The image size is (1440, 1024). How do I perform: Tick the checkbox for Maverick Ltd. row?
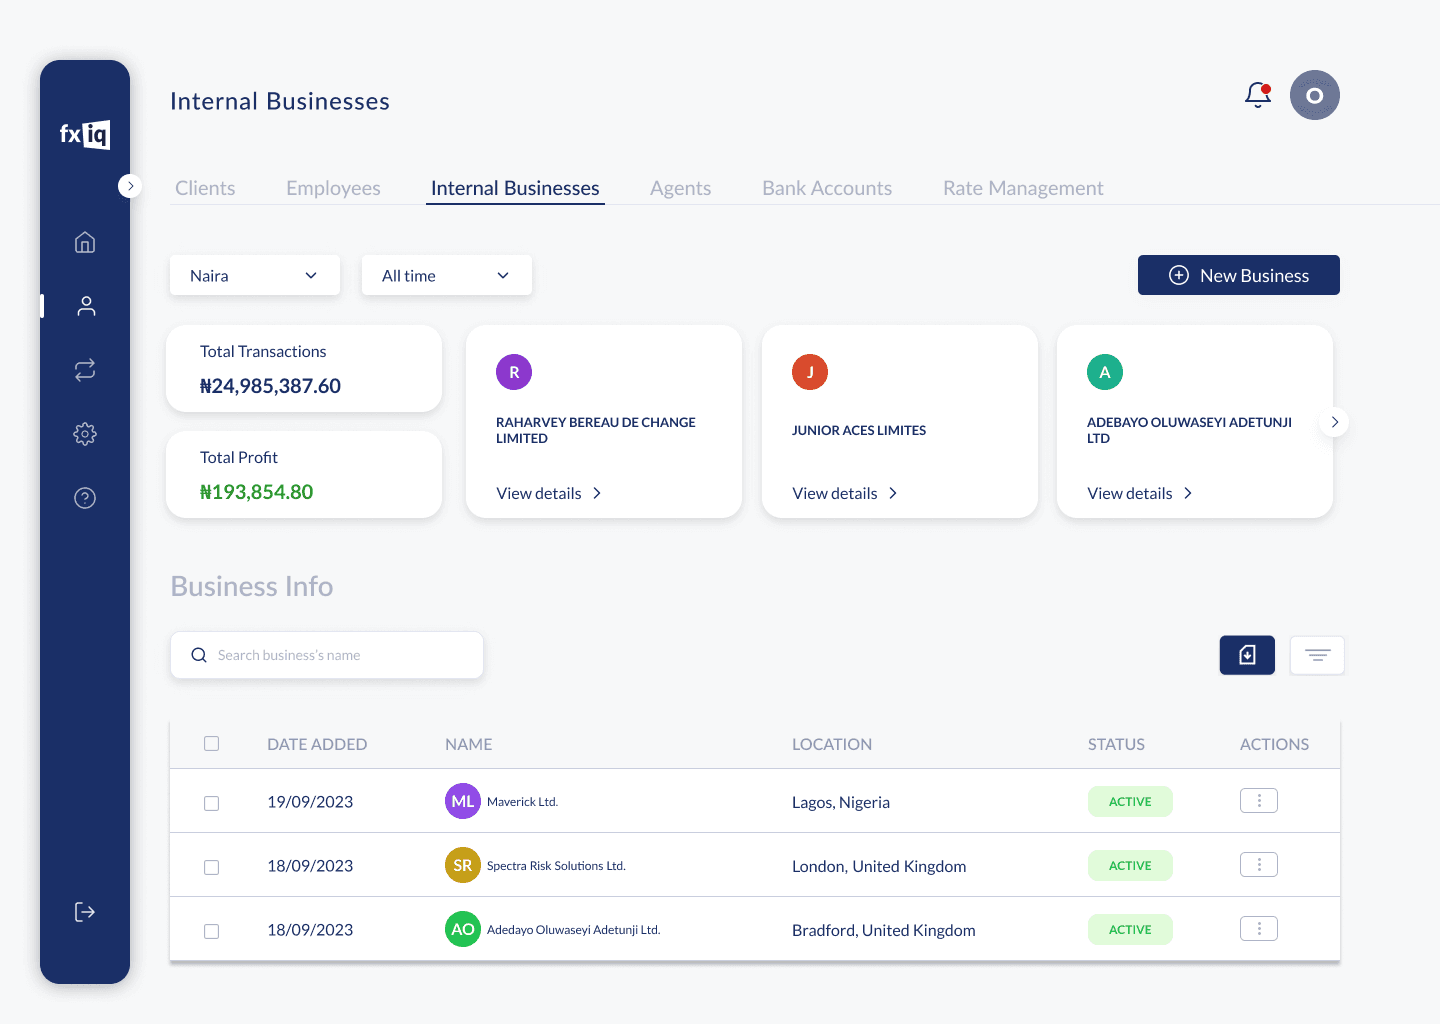coord(211,803)
